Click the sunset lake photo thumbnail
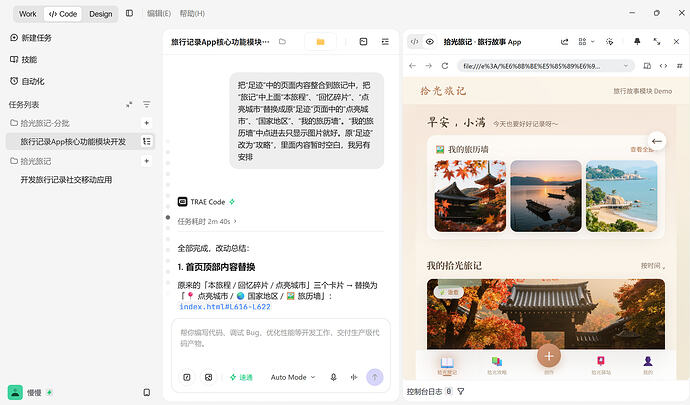Viewport: 690px width, 405px height. point(546,196)
